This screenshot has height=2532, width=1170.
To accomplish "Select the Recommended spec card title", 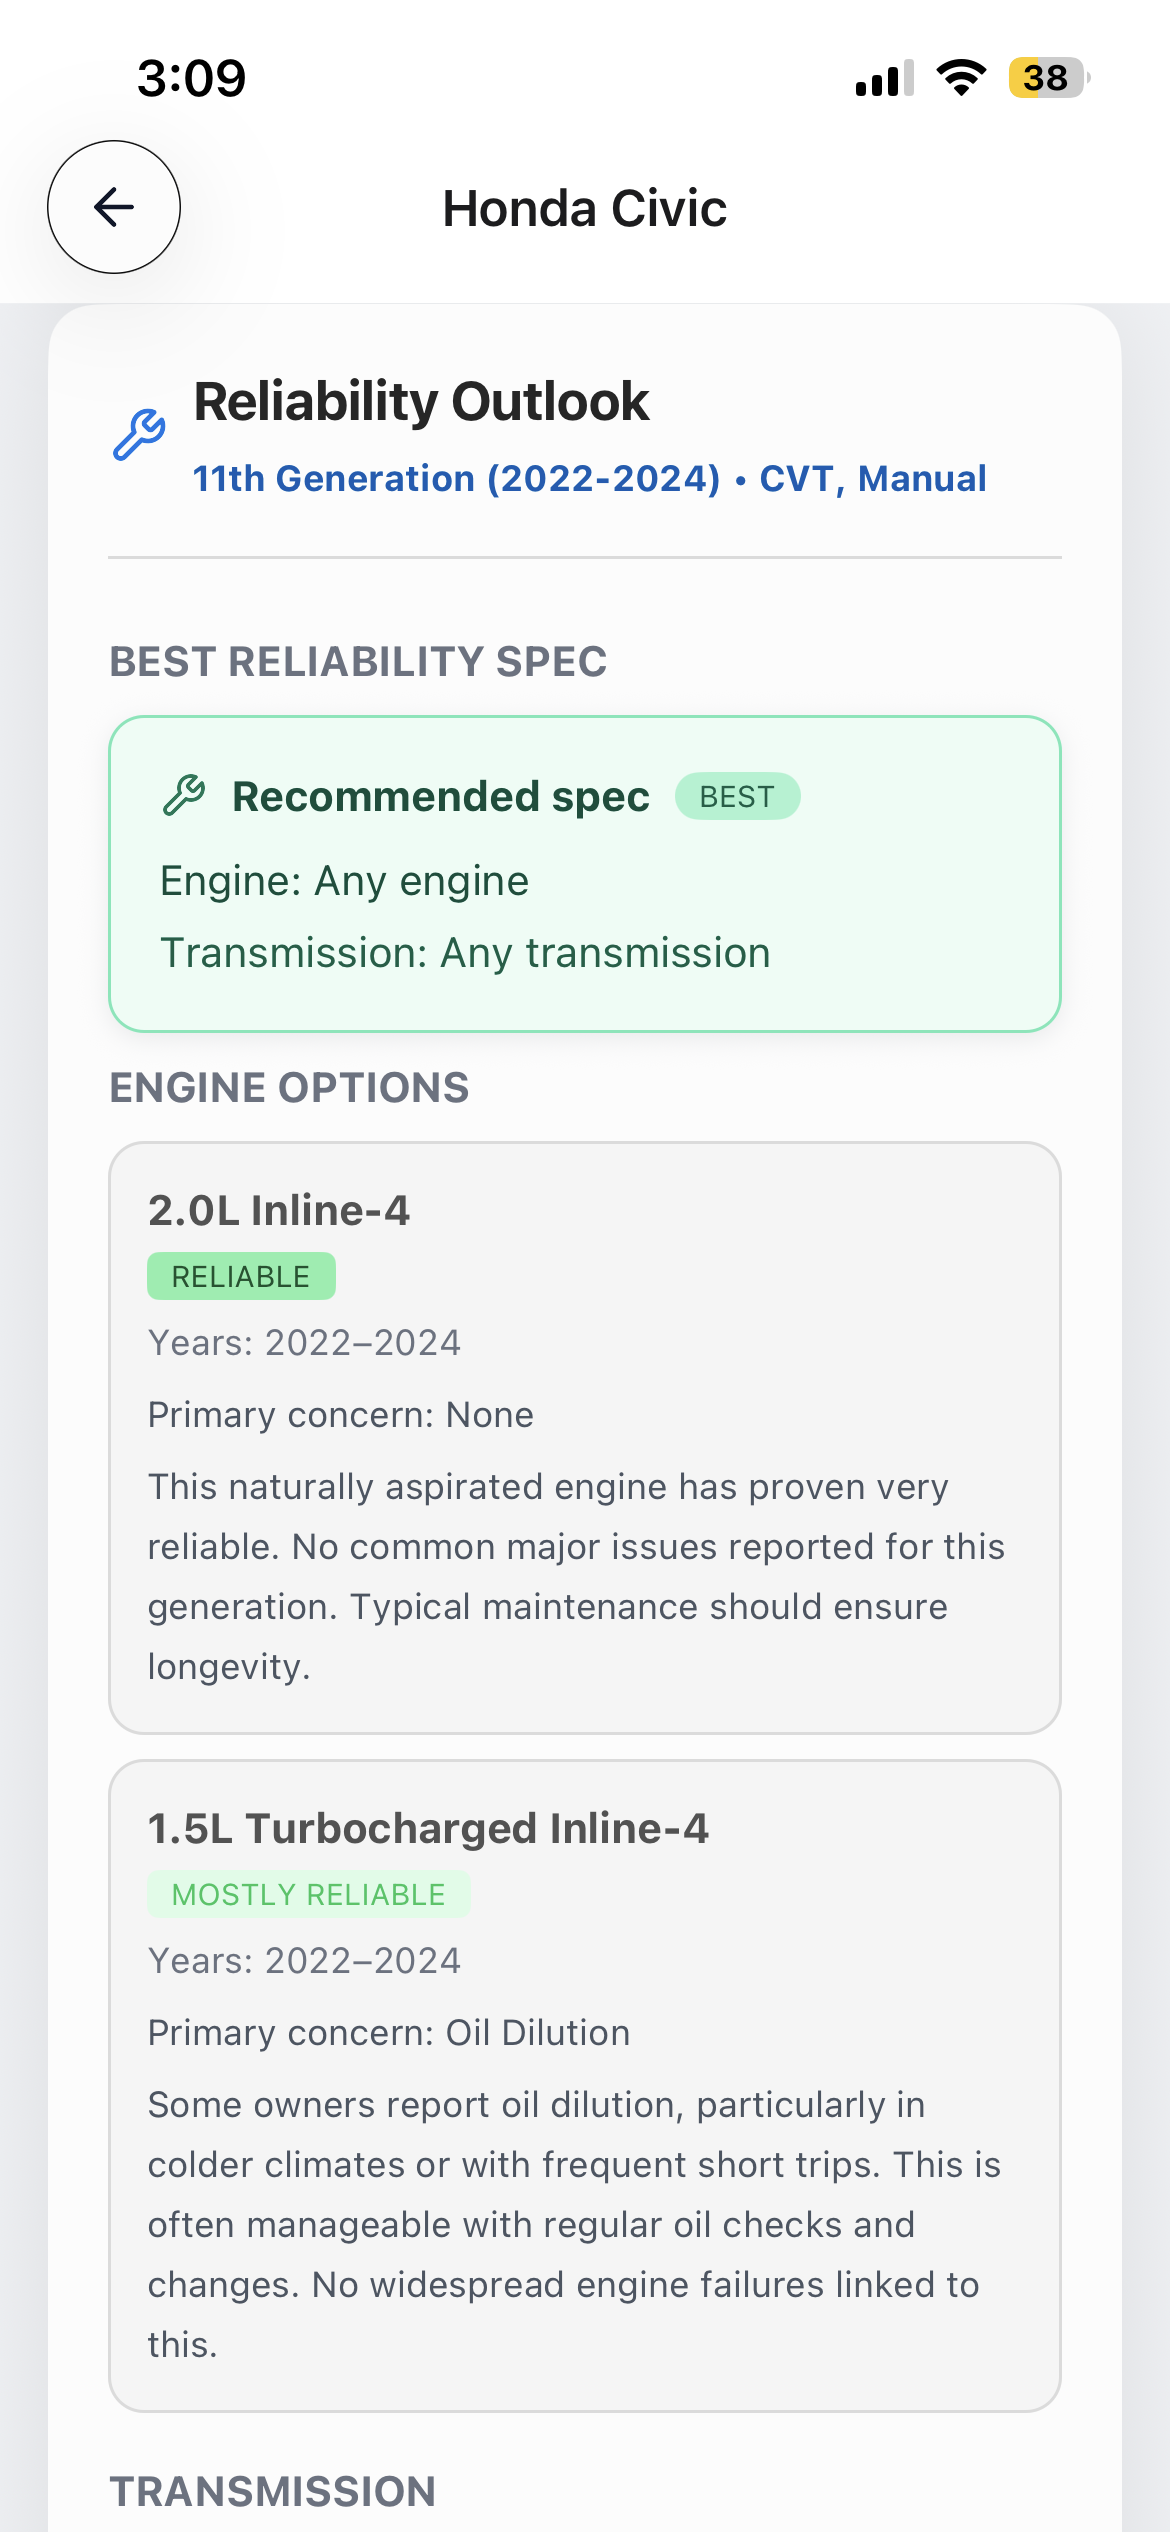I will coord(440,796).
